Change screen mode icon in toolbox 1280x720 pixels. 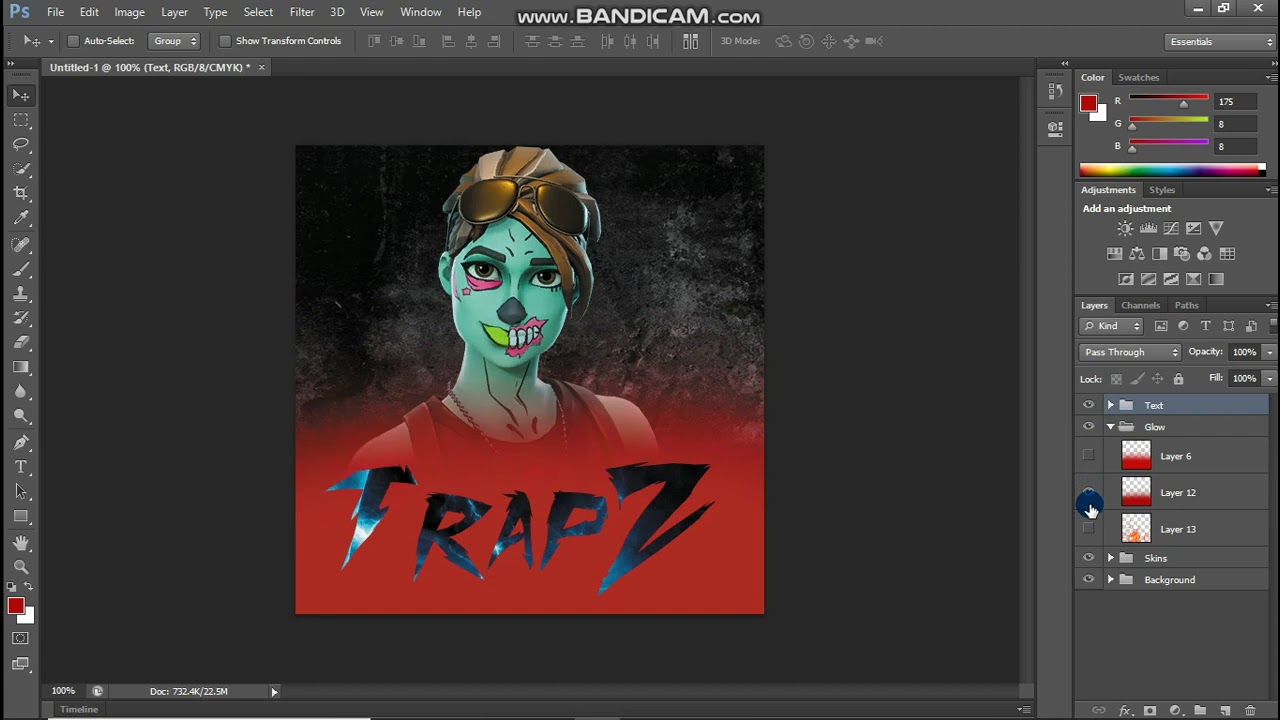[21, 663]
